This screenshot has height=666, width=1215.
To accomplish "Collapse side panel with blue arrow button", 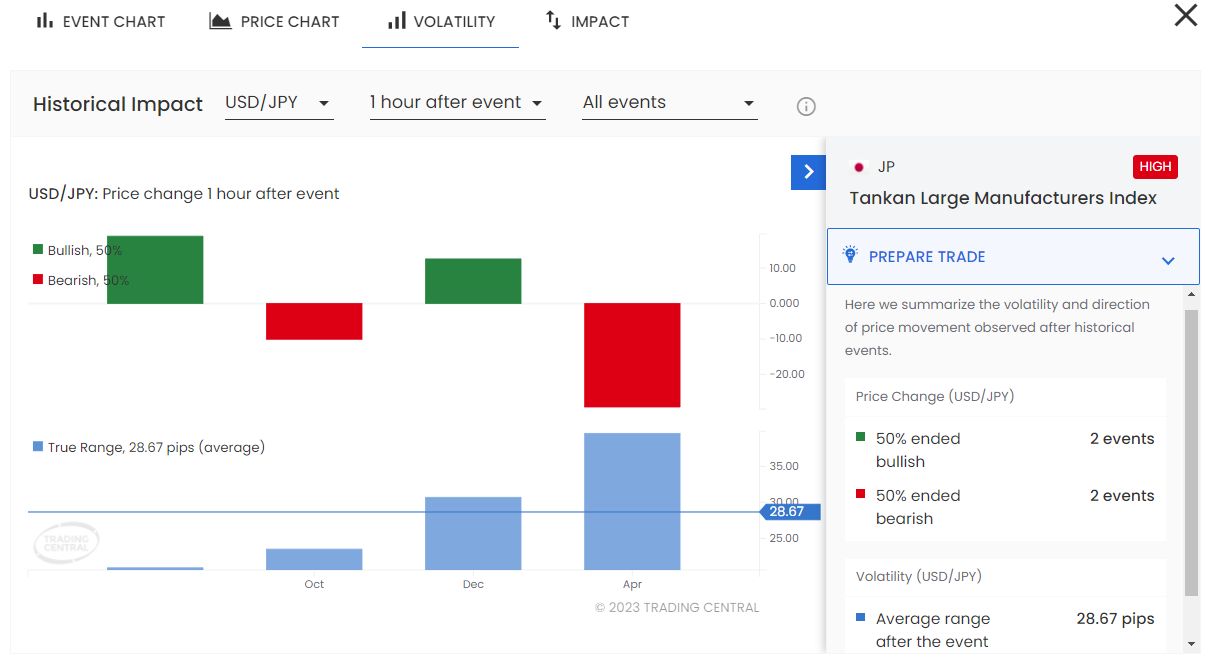I will point(808,172).
